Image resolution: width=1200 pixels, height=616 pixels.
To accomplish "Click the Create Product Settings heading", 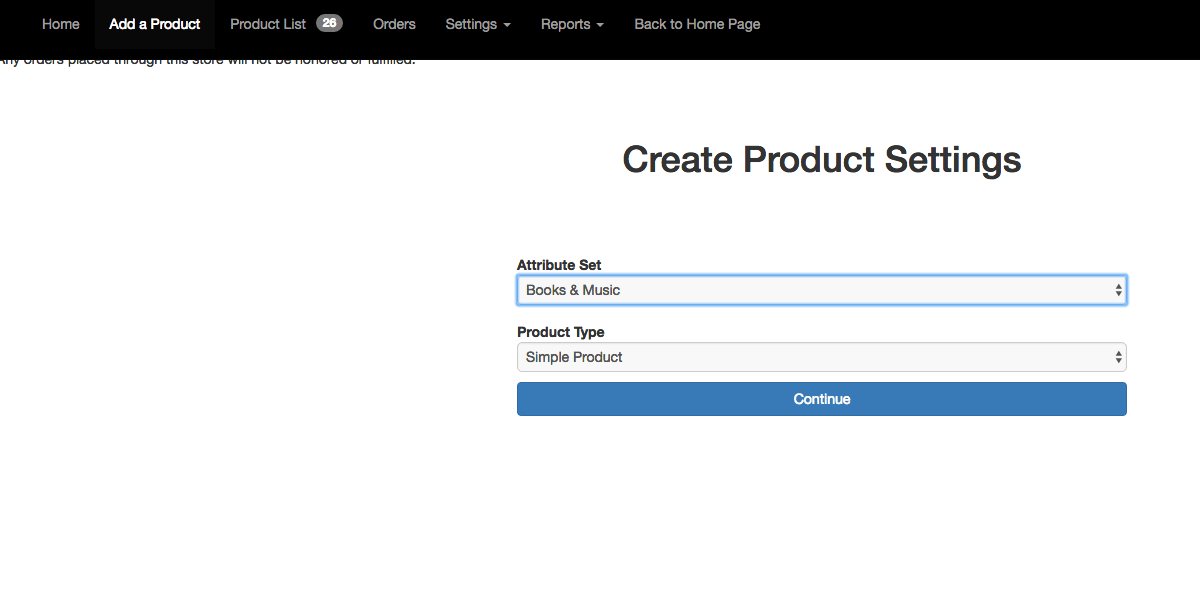I will 821,160.
